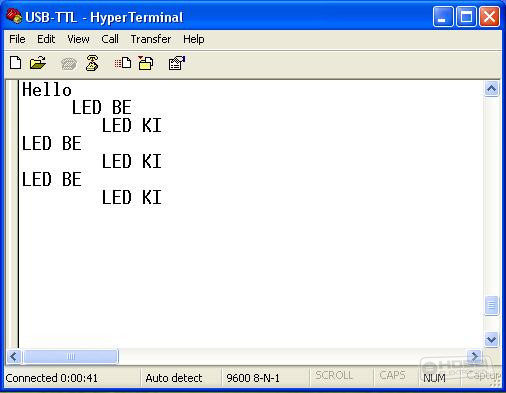The width and height of the screenshot is (506, 393).
Task: Open the Edit menu
Action: 46,39
